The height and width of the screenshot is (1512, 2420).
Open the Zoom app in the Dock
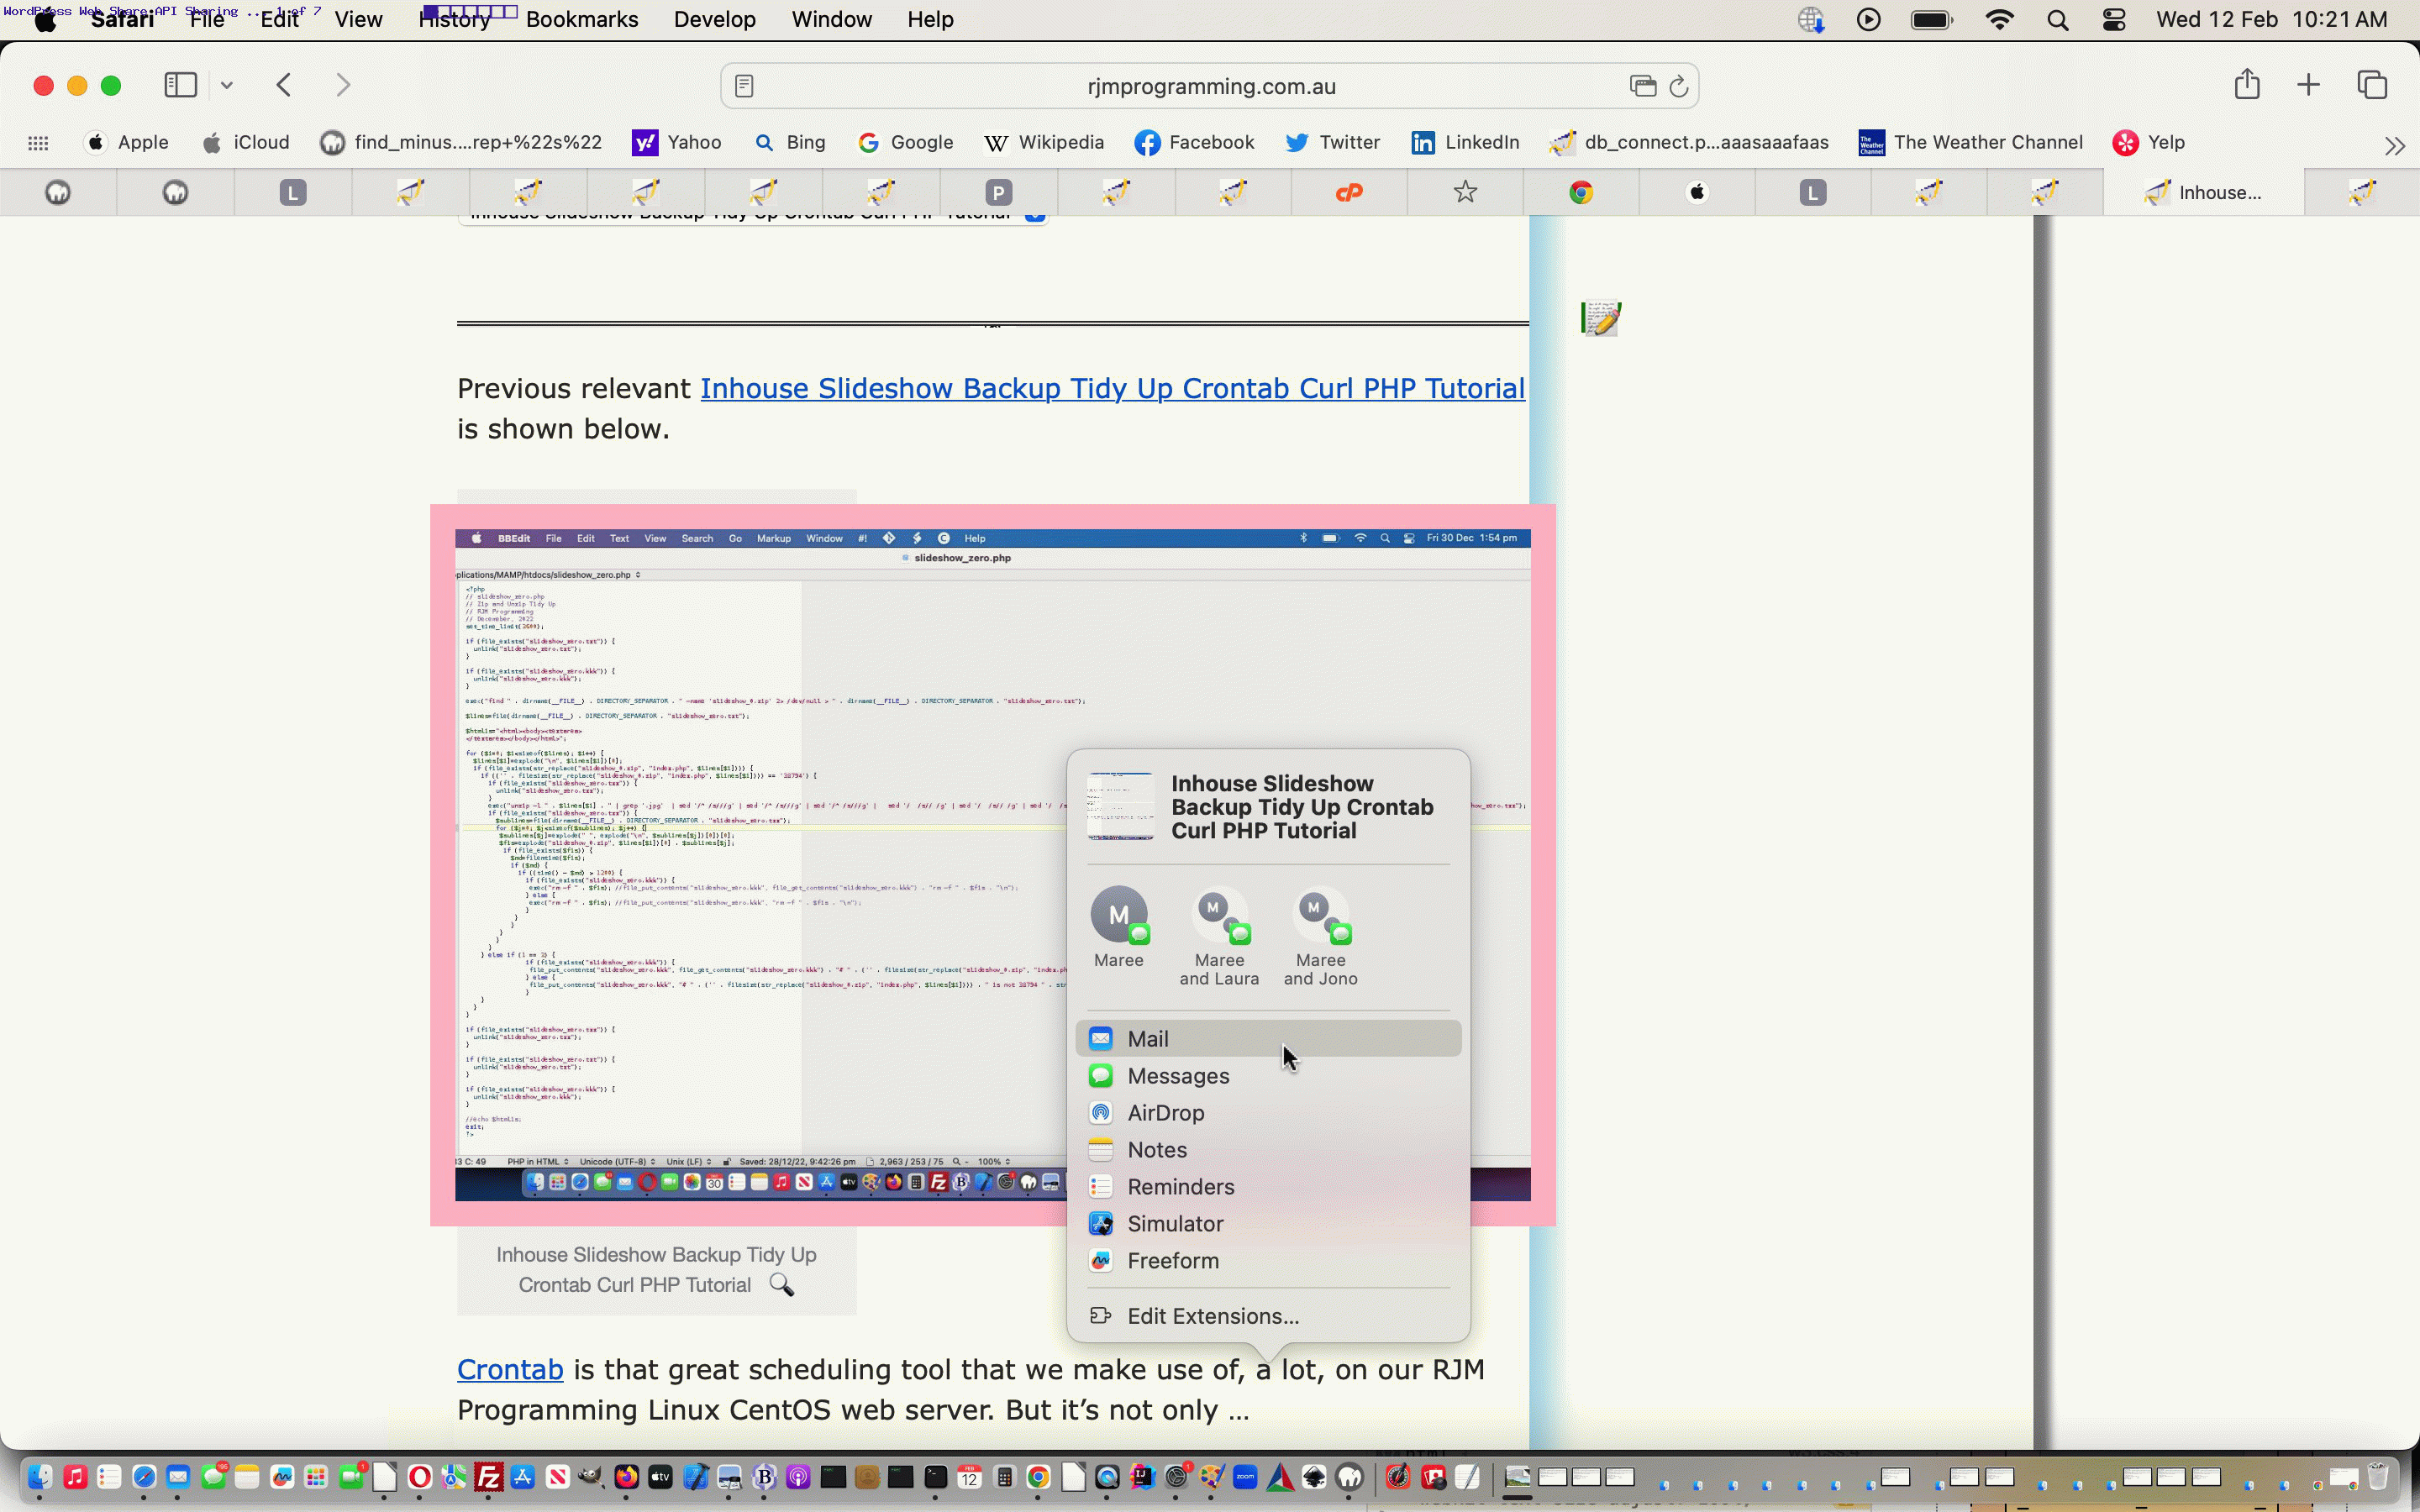[1245, 1477]
